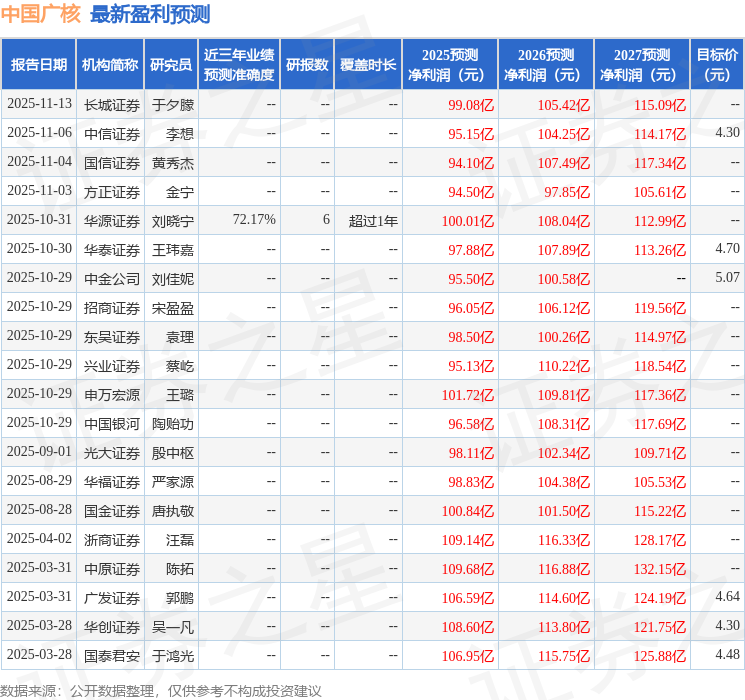Click the 中原证券 institution cell
The width and height of the screenshot is (745, 700).
(112, 569)
